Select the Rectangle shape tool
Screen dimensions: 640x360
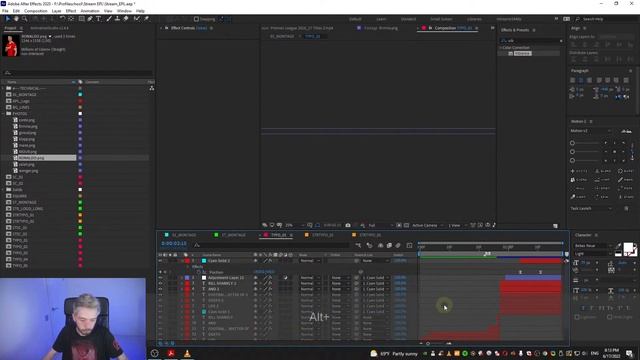click(x=82, y=19)
